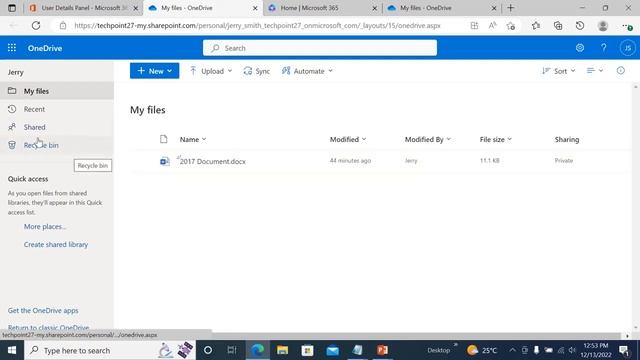Open the view options dropdown
This screenshot has height=360, width=640.
pyautogui.click(x=595, y=71)
